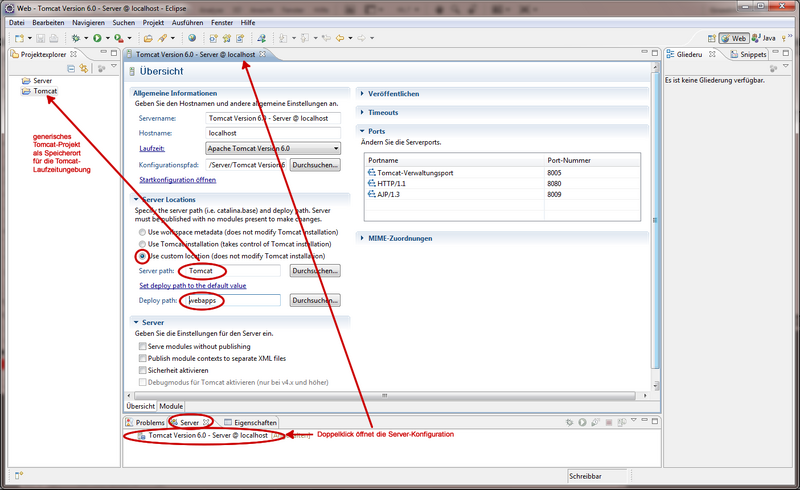The height and width of the screenshot is (490, 800).
Task: Click Durchsuchen next to Server path
Action: point(315,271)
